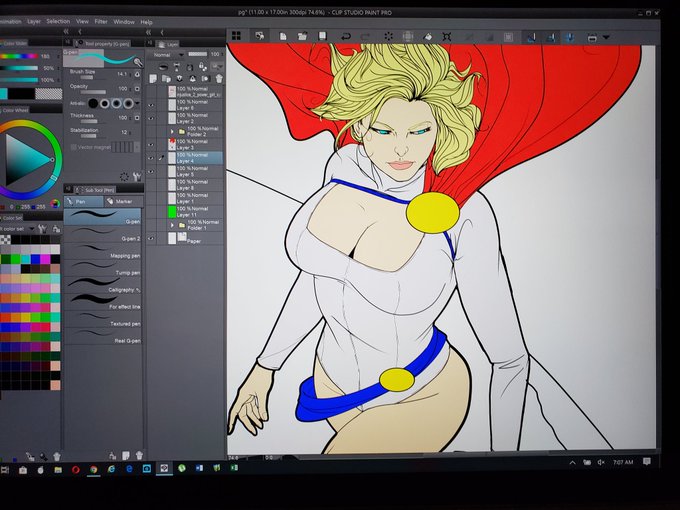The height and width of the screenshot is (510, 680).
Task: Toggle visibility eye of Layer 4
Action: 151,158
